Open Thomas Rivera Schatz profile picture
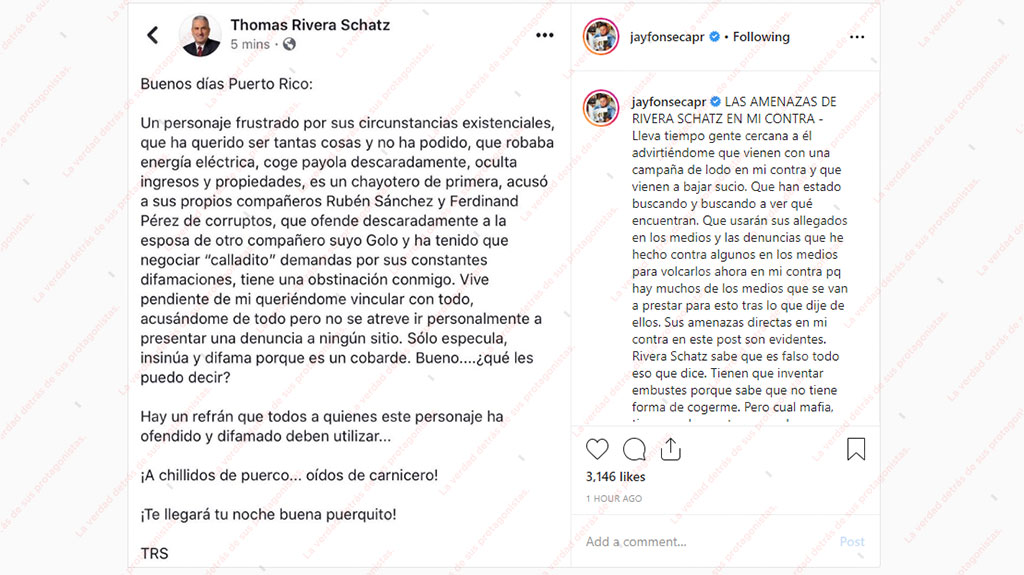This screenshot has height=575, width=1024. click(200, 35)
